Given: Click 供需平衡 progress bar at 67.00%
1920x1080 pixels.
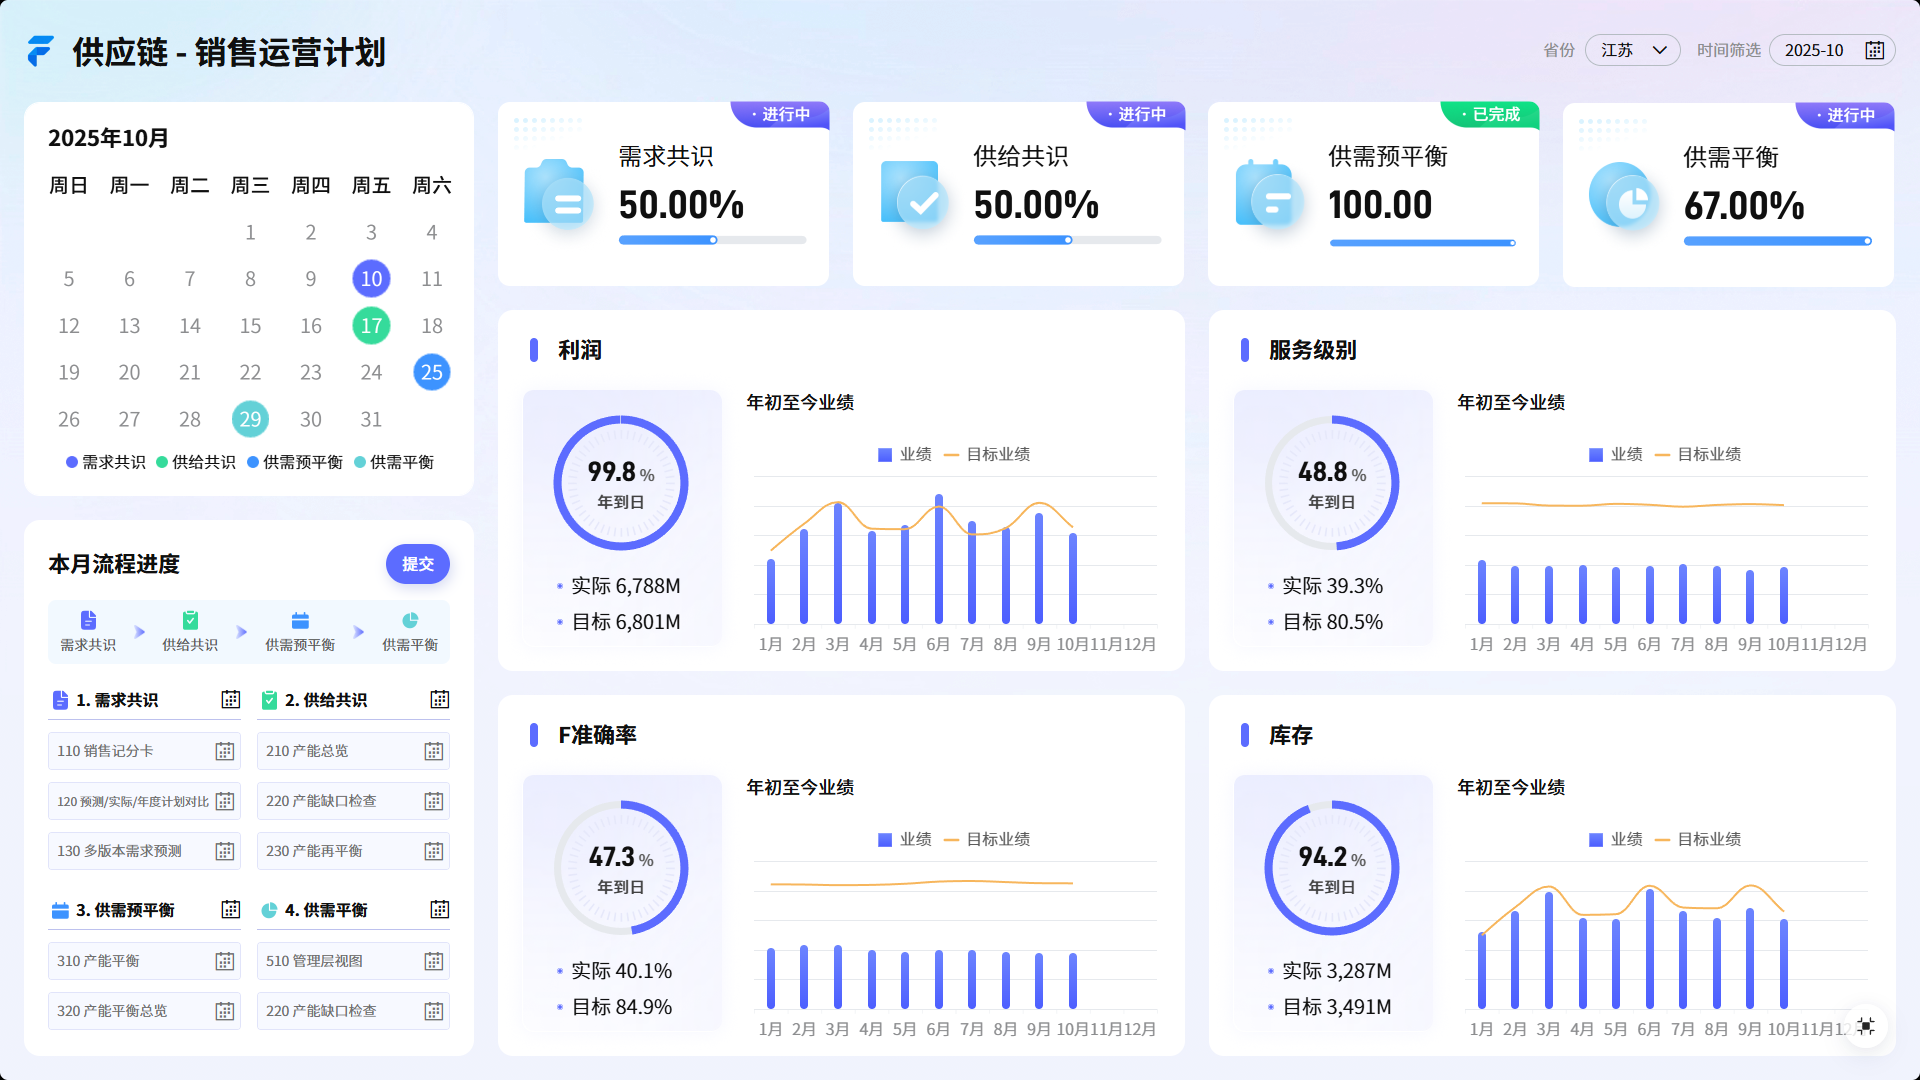Looking at the screenshot, I should (1778, 241).
